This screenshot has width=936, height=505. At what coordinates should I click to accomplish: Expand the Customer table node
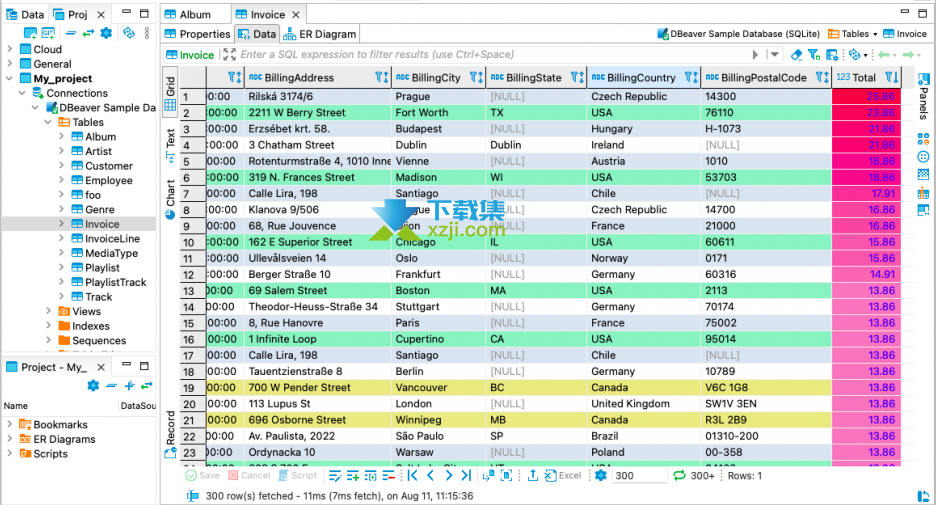(61, 166)
